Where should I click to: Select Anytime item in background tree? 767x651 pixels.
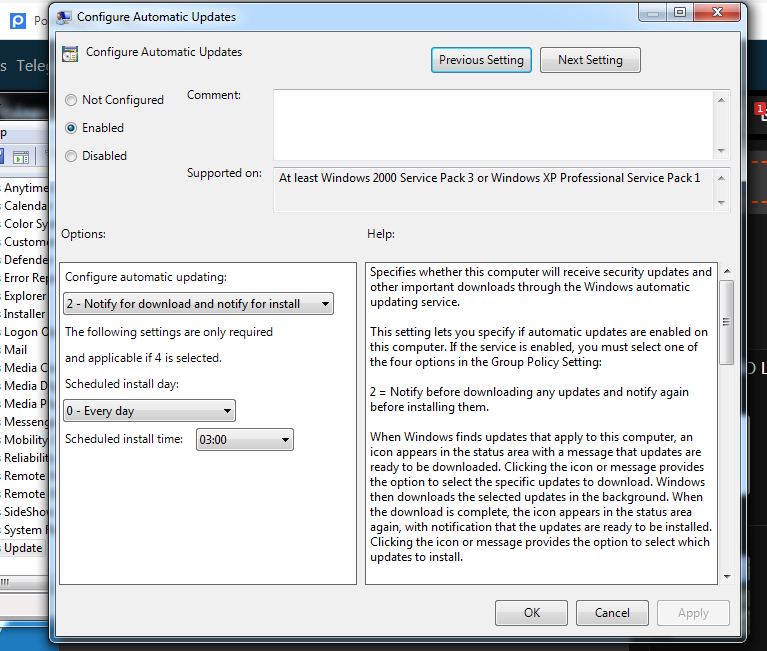25,188
